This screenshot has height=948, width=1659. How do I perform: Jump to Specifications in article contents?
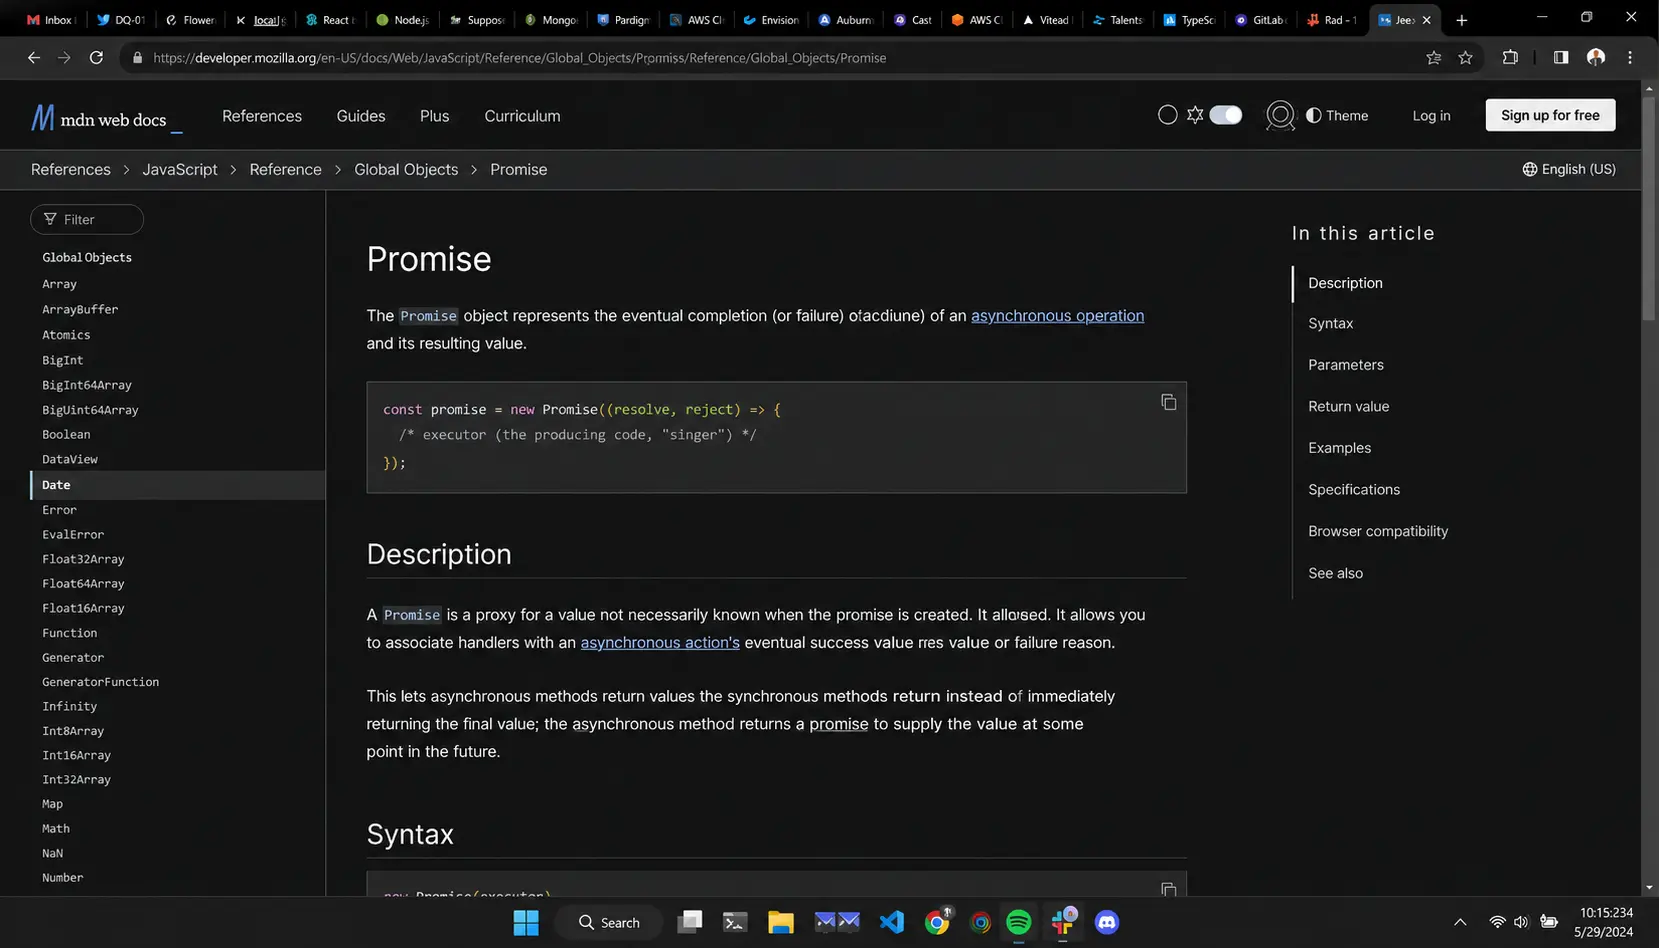click(1354, 490)
